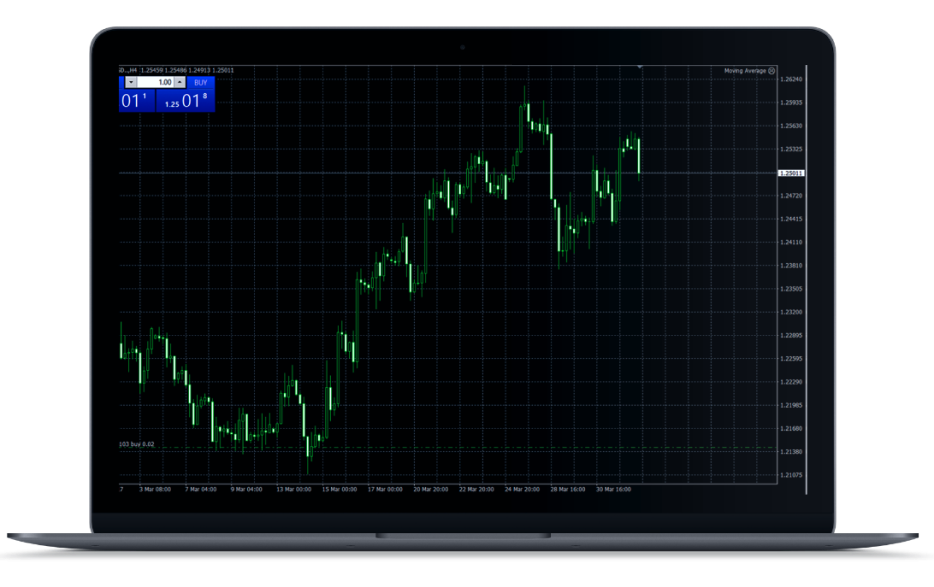Click the 30 Mar 16:00 time label
Image resolution: width=934 pixels, height=587 pixels.
pos(611,490)
